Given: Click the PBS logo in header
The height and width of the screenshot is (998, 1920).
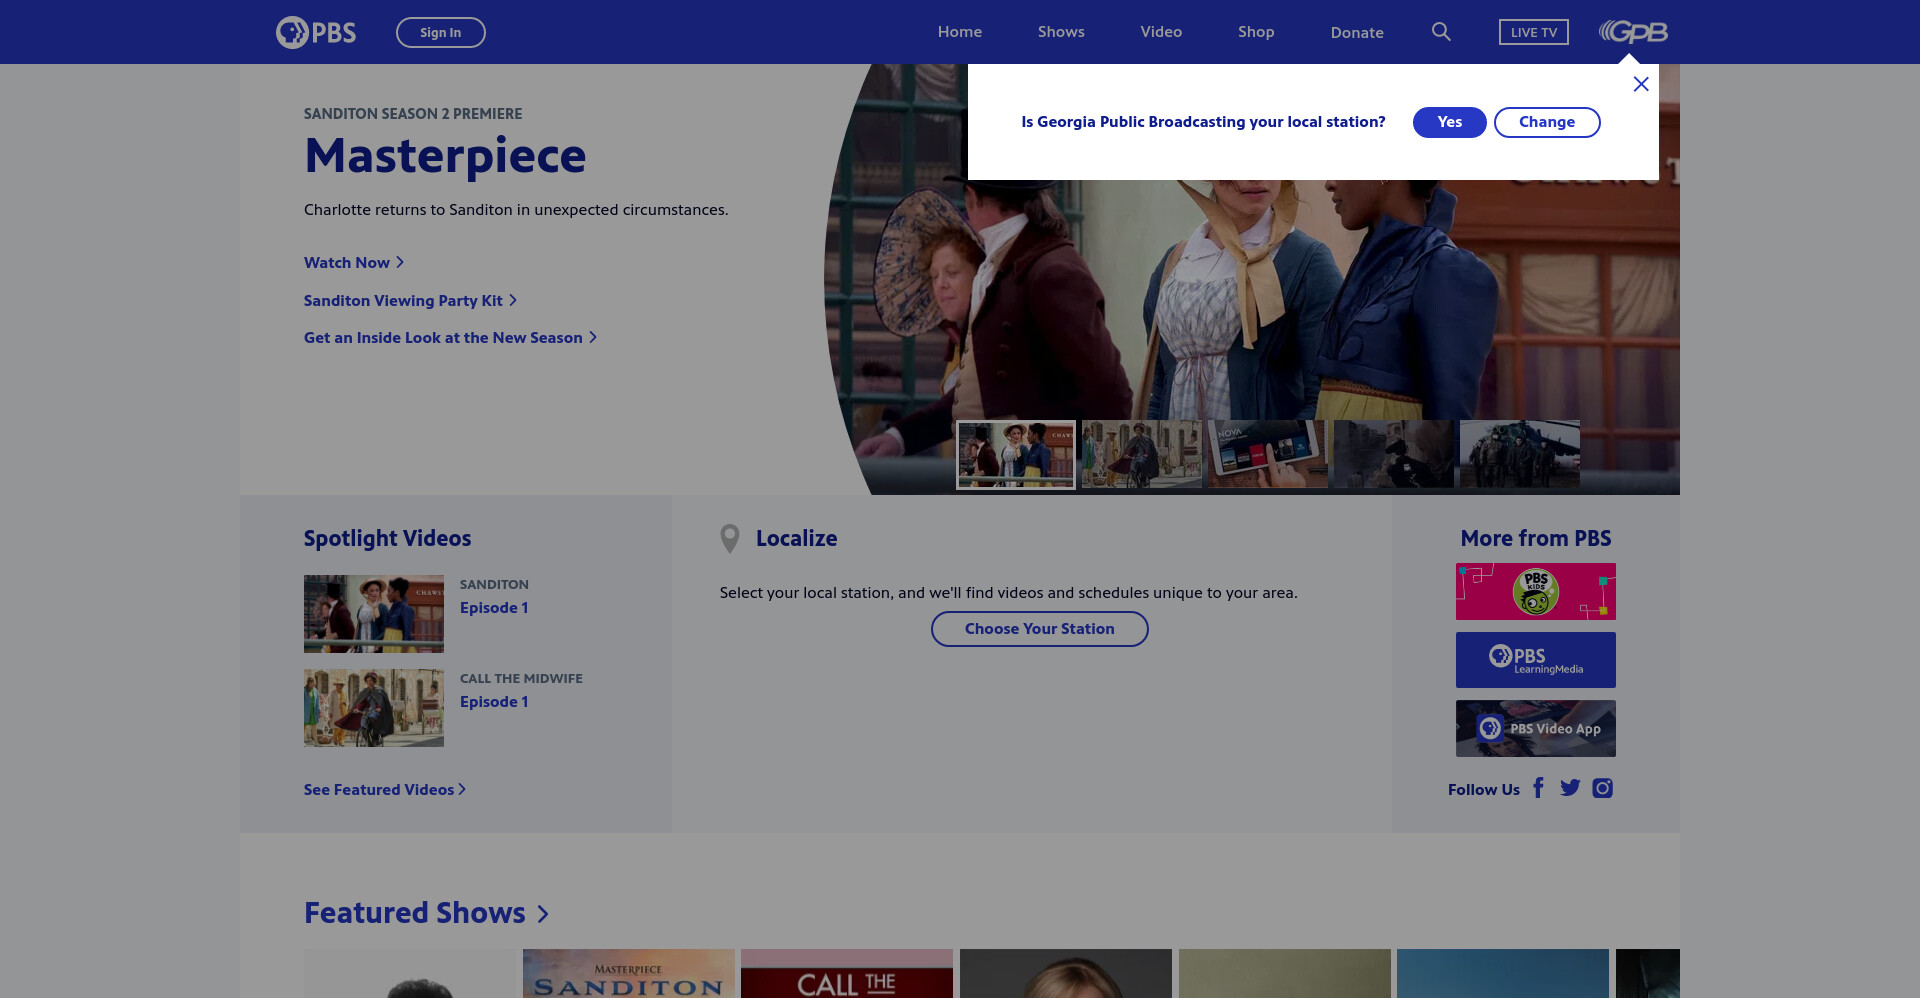Looking at the screenshot, I should [x=316, y=32].
